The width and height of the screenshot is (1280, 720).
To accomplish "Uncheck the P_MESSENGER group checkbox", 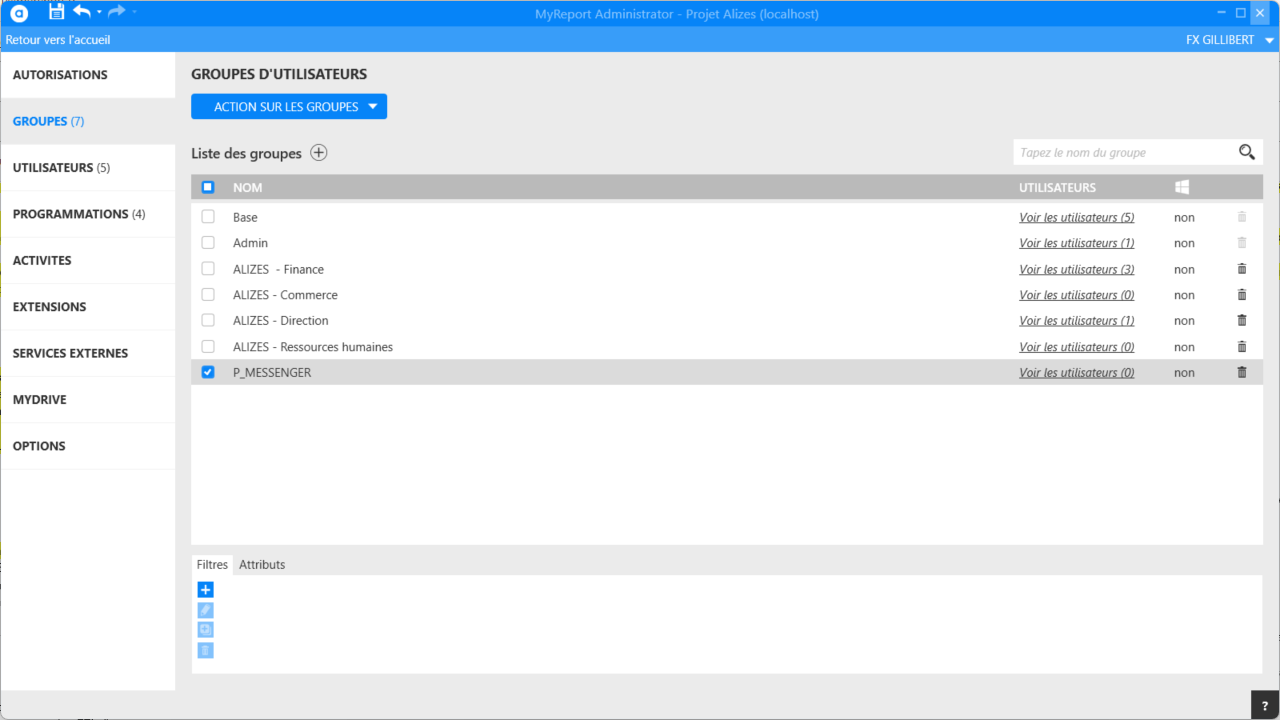I will (208, 372).
